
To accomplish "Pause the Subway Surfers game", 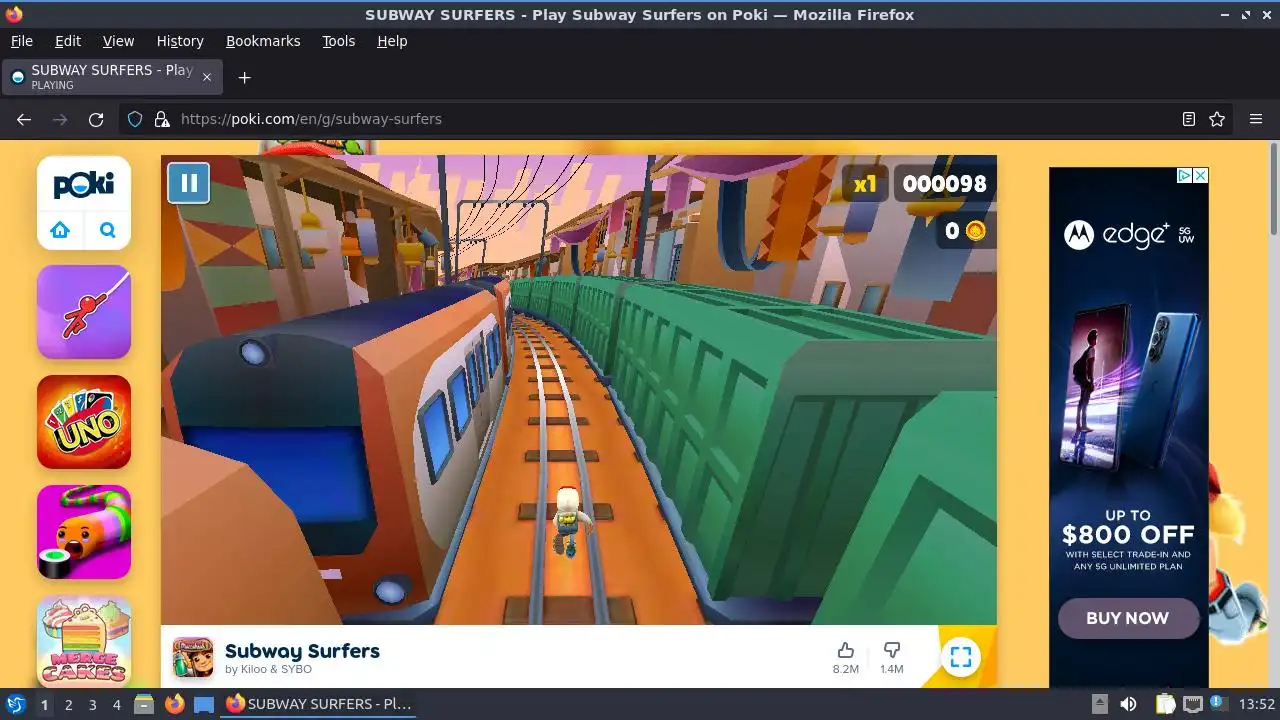I will click(188, 183).
